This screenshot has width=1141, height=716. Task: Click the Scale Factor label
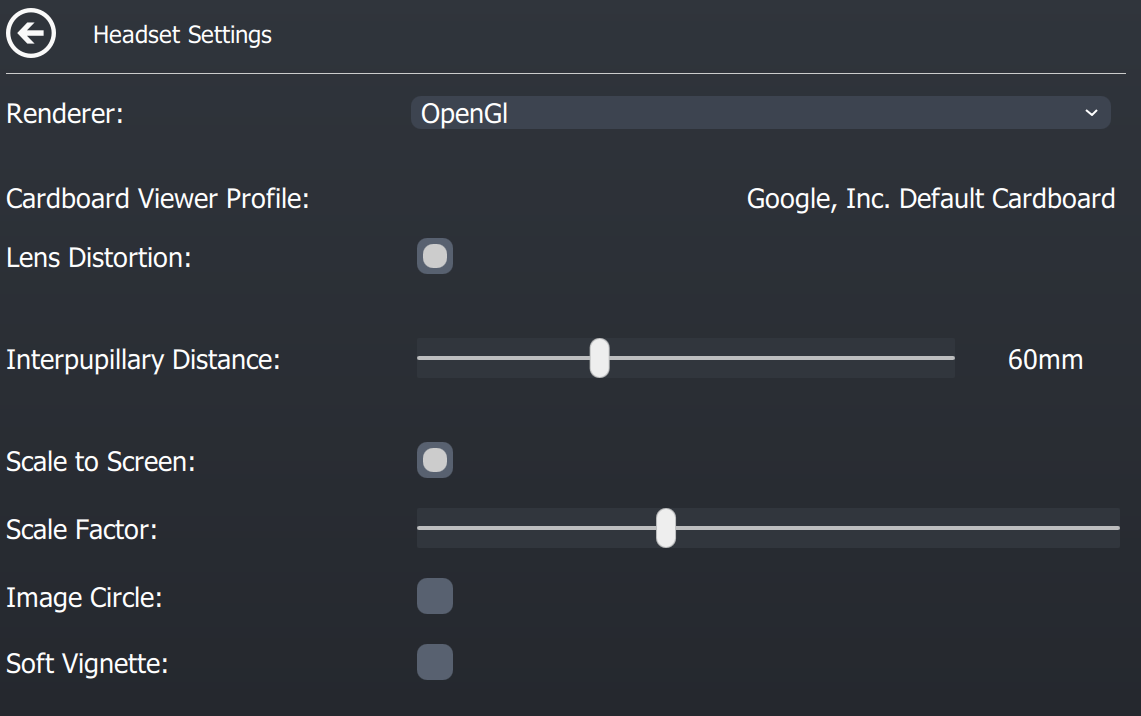click(82, 529)
